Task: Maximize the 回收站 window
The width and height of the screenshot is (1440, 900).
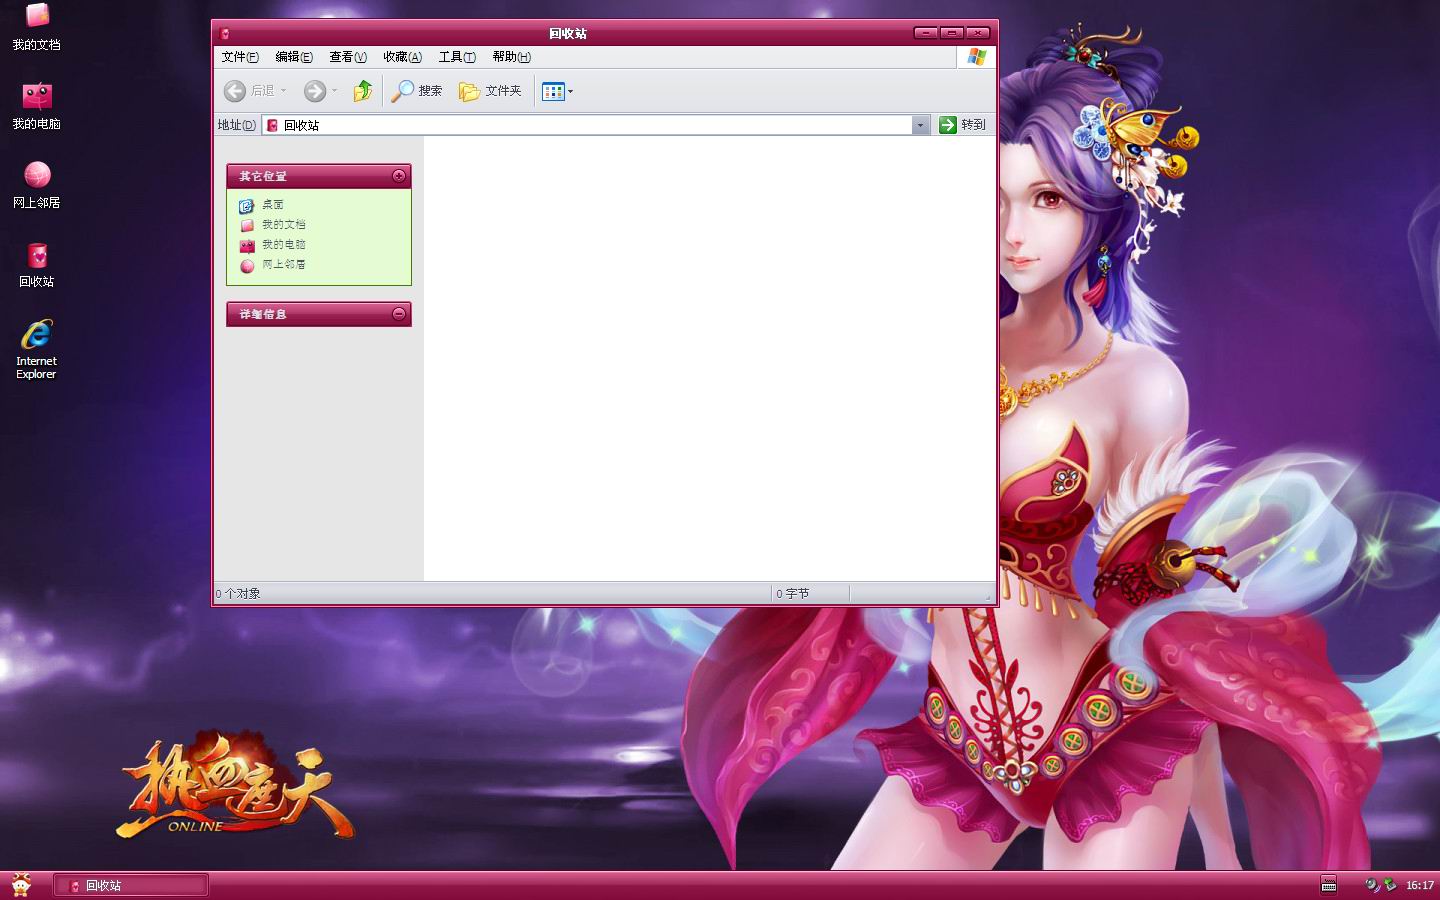Action: pyautogui.click(x=952, y=33)
